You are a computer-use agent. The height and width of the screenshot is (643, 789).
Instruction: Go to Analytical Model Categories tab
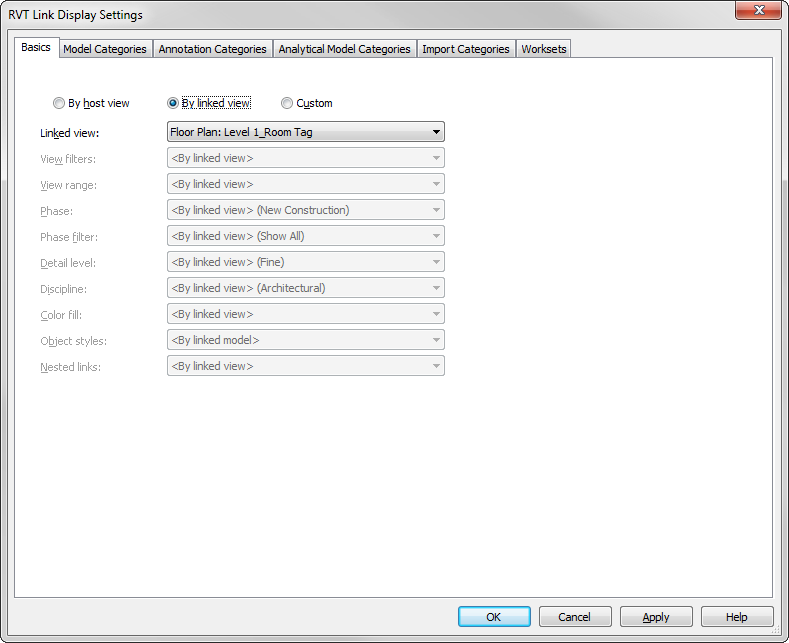[345, 49]
